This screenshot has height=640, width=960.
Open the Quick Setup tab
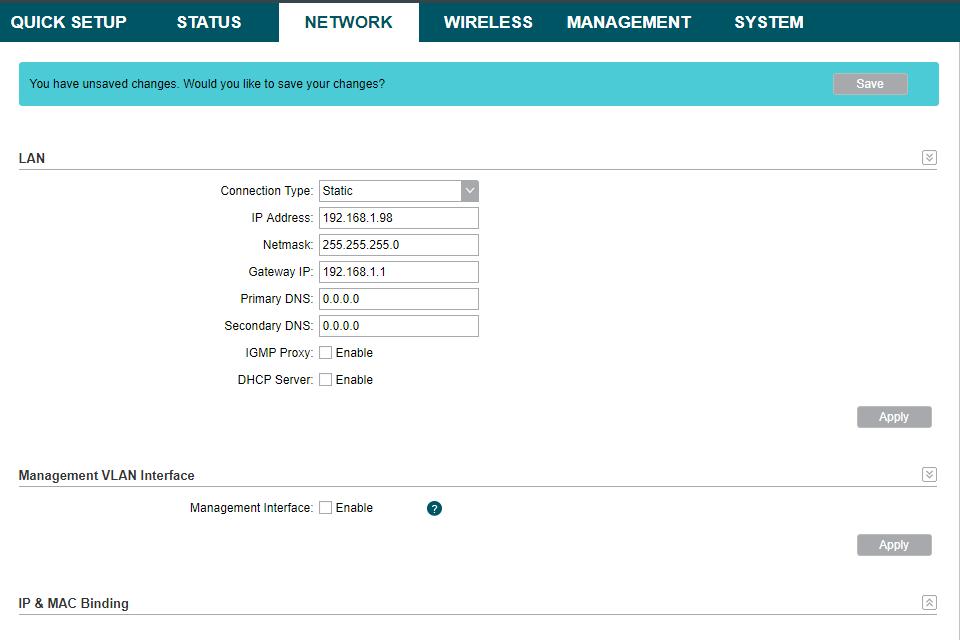click(69, 22)
